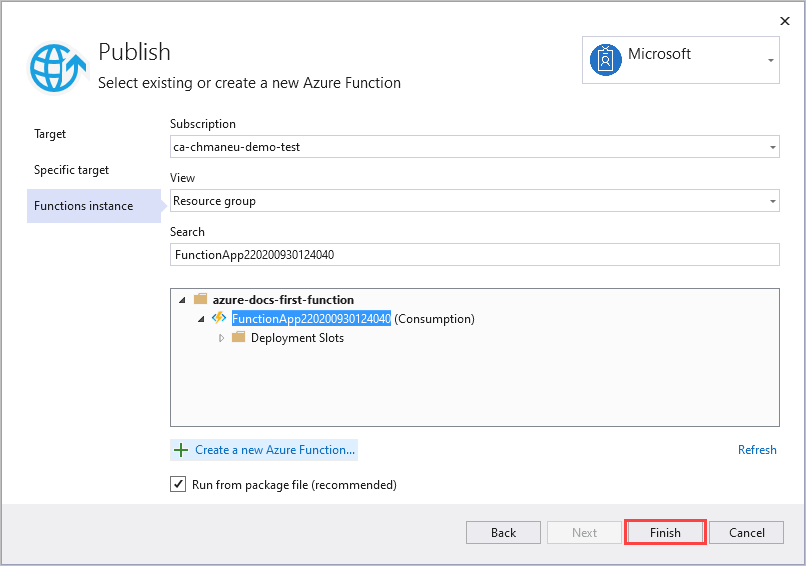Collapse the azure-docs-first-function tree node
The width and height of the screenshot is (806, 566).
182,300
